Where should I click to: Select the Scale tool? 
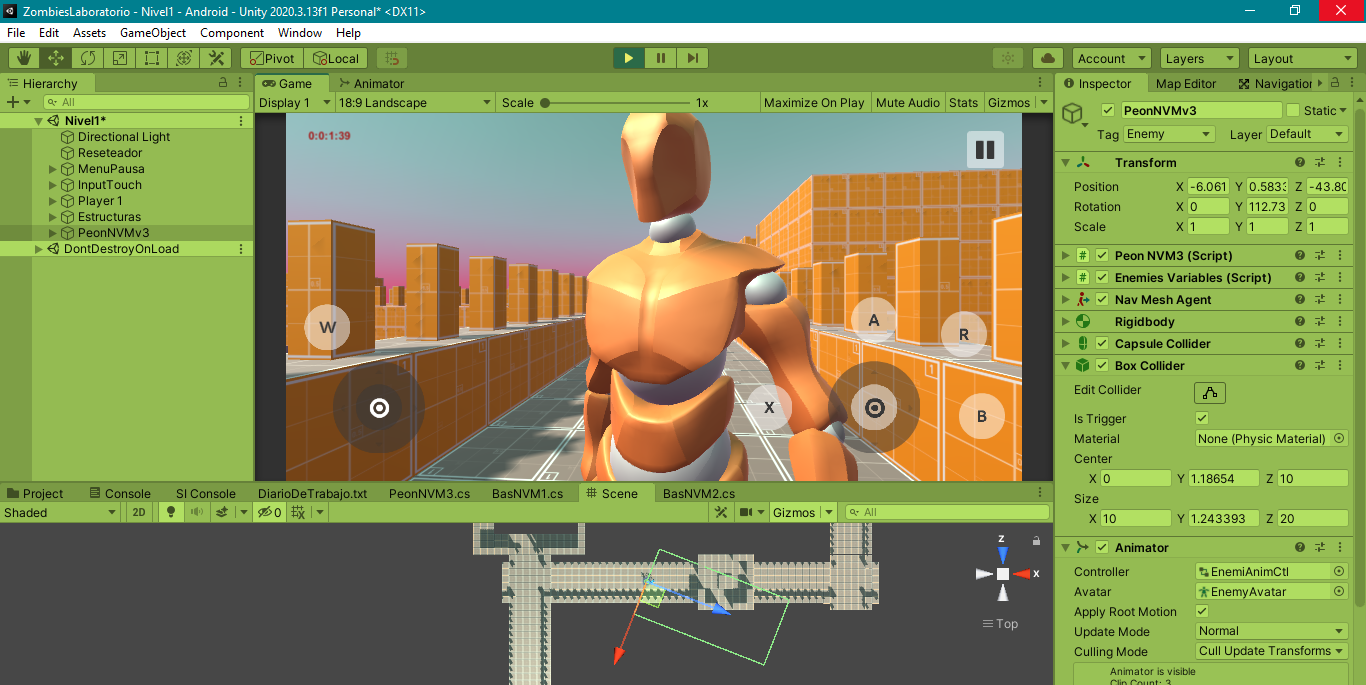(120, 58)
